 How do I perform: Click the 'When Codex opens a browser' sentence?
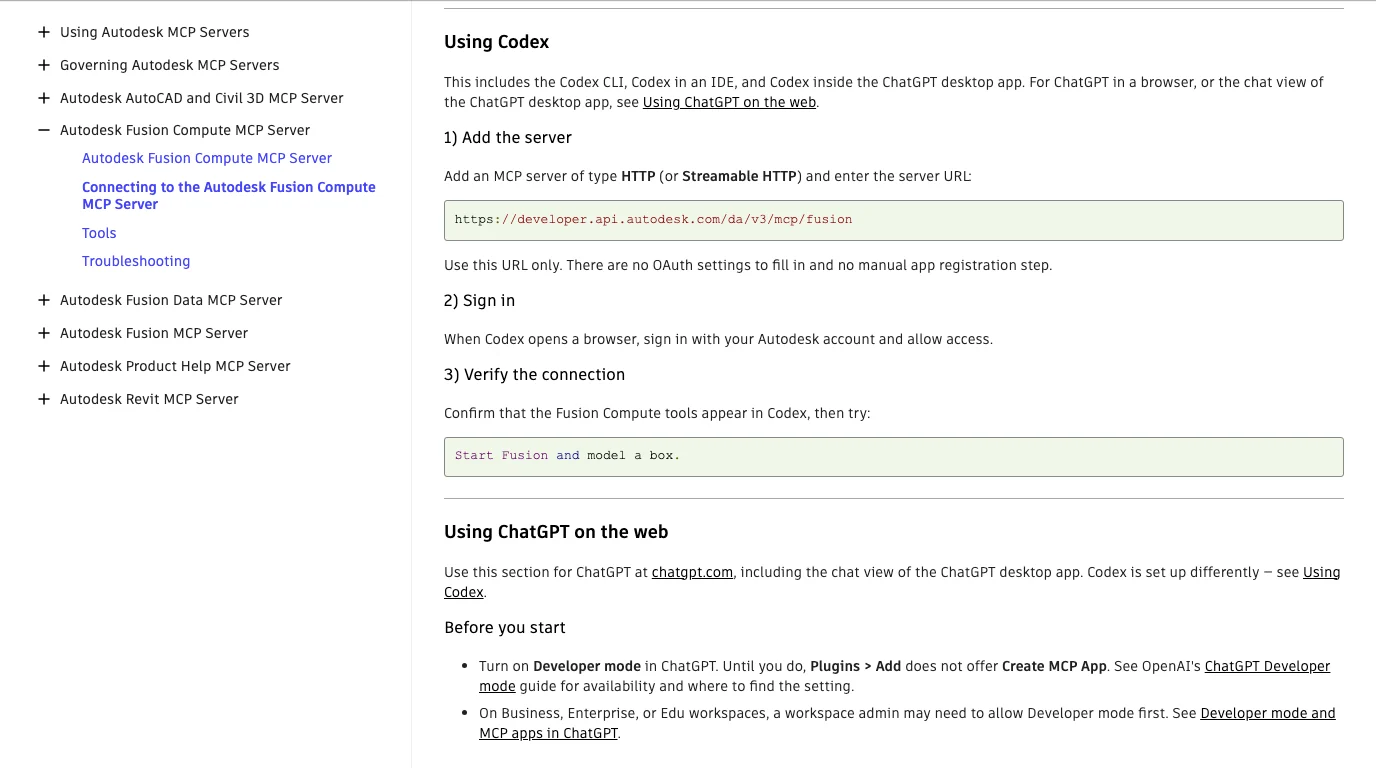tap(718, 339)
